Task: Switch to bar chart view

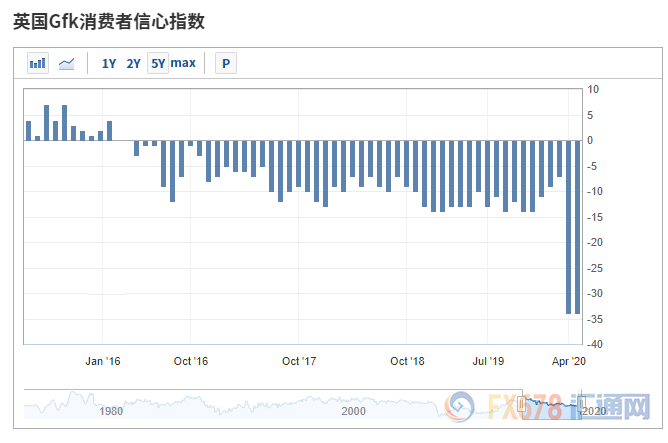Action: coord(38,64)
